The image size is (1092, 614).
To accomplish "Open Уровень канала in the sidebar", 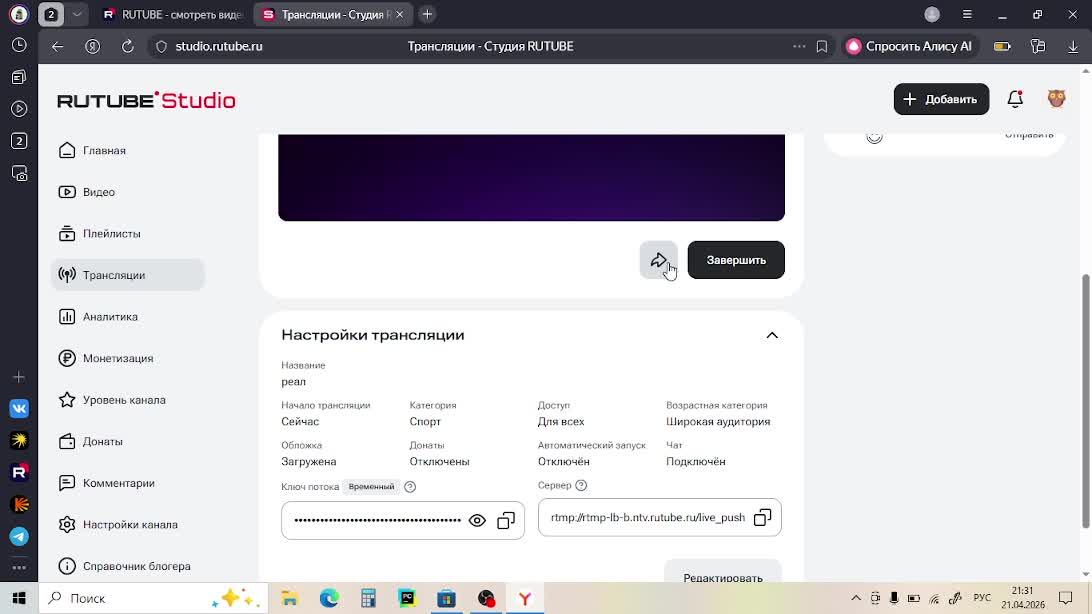I will pos(127,400).
